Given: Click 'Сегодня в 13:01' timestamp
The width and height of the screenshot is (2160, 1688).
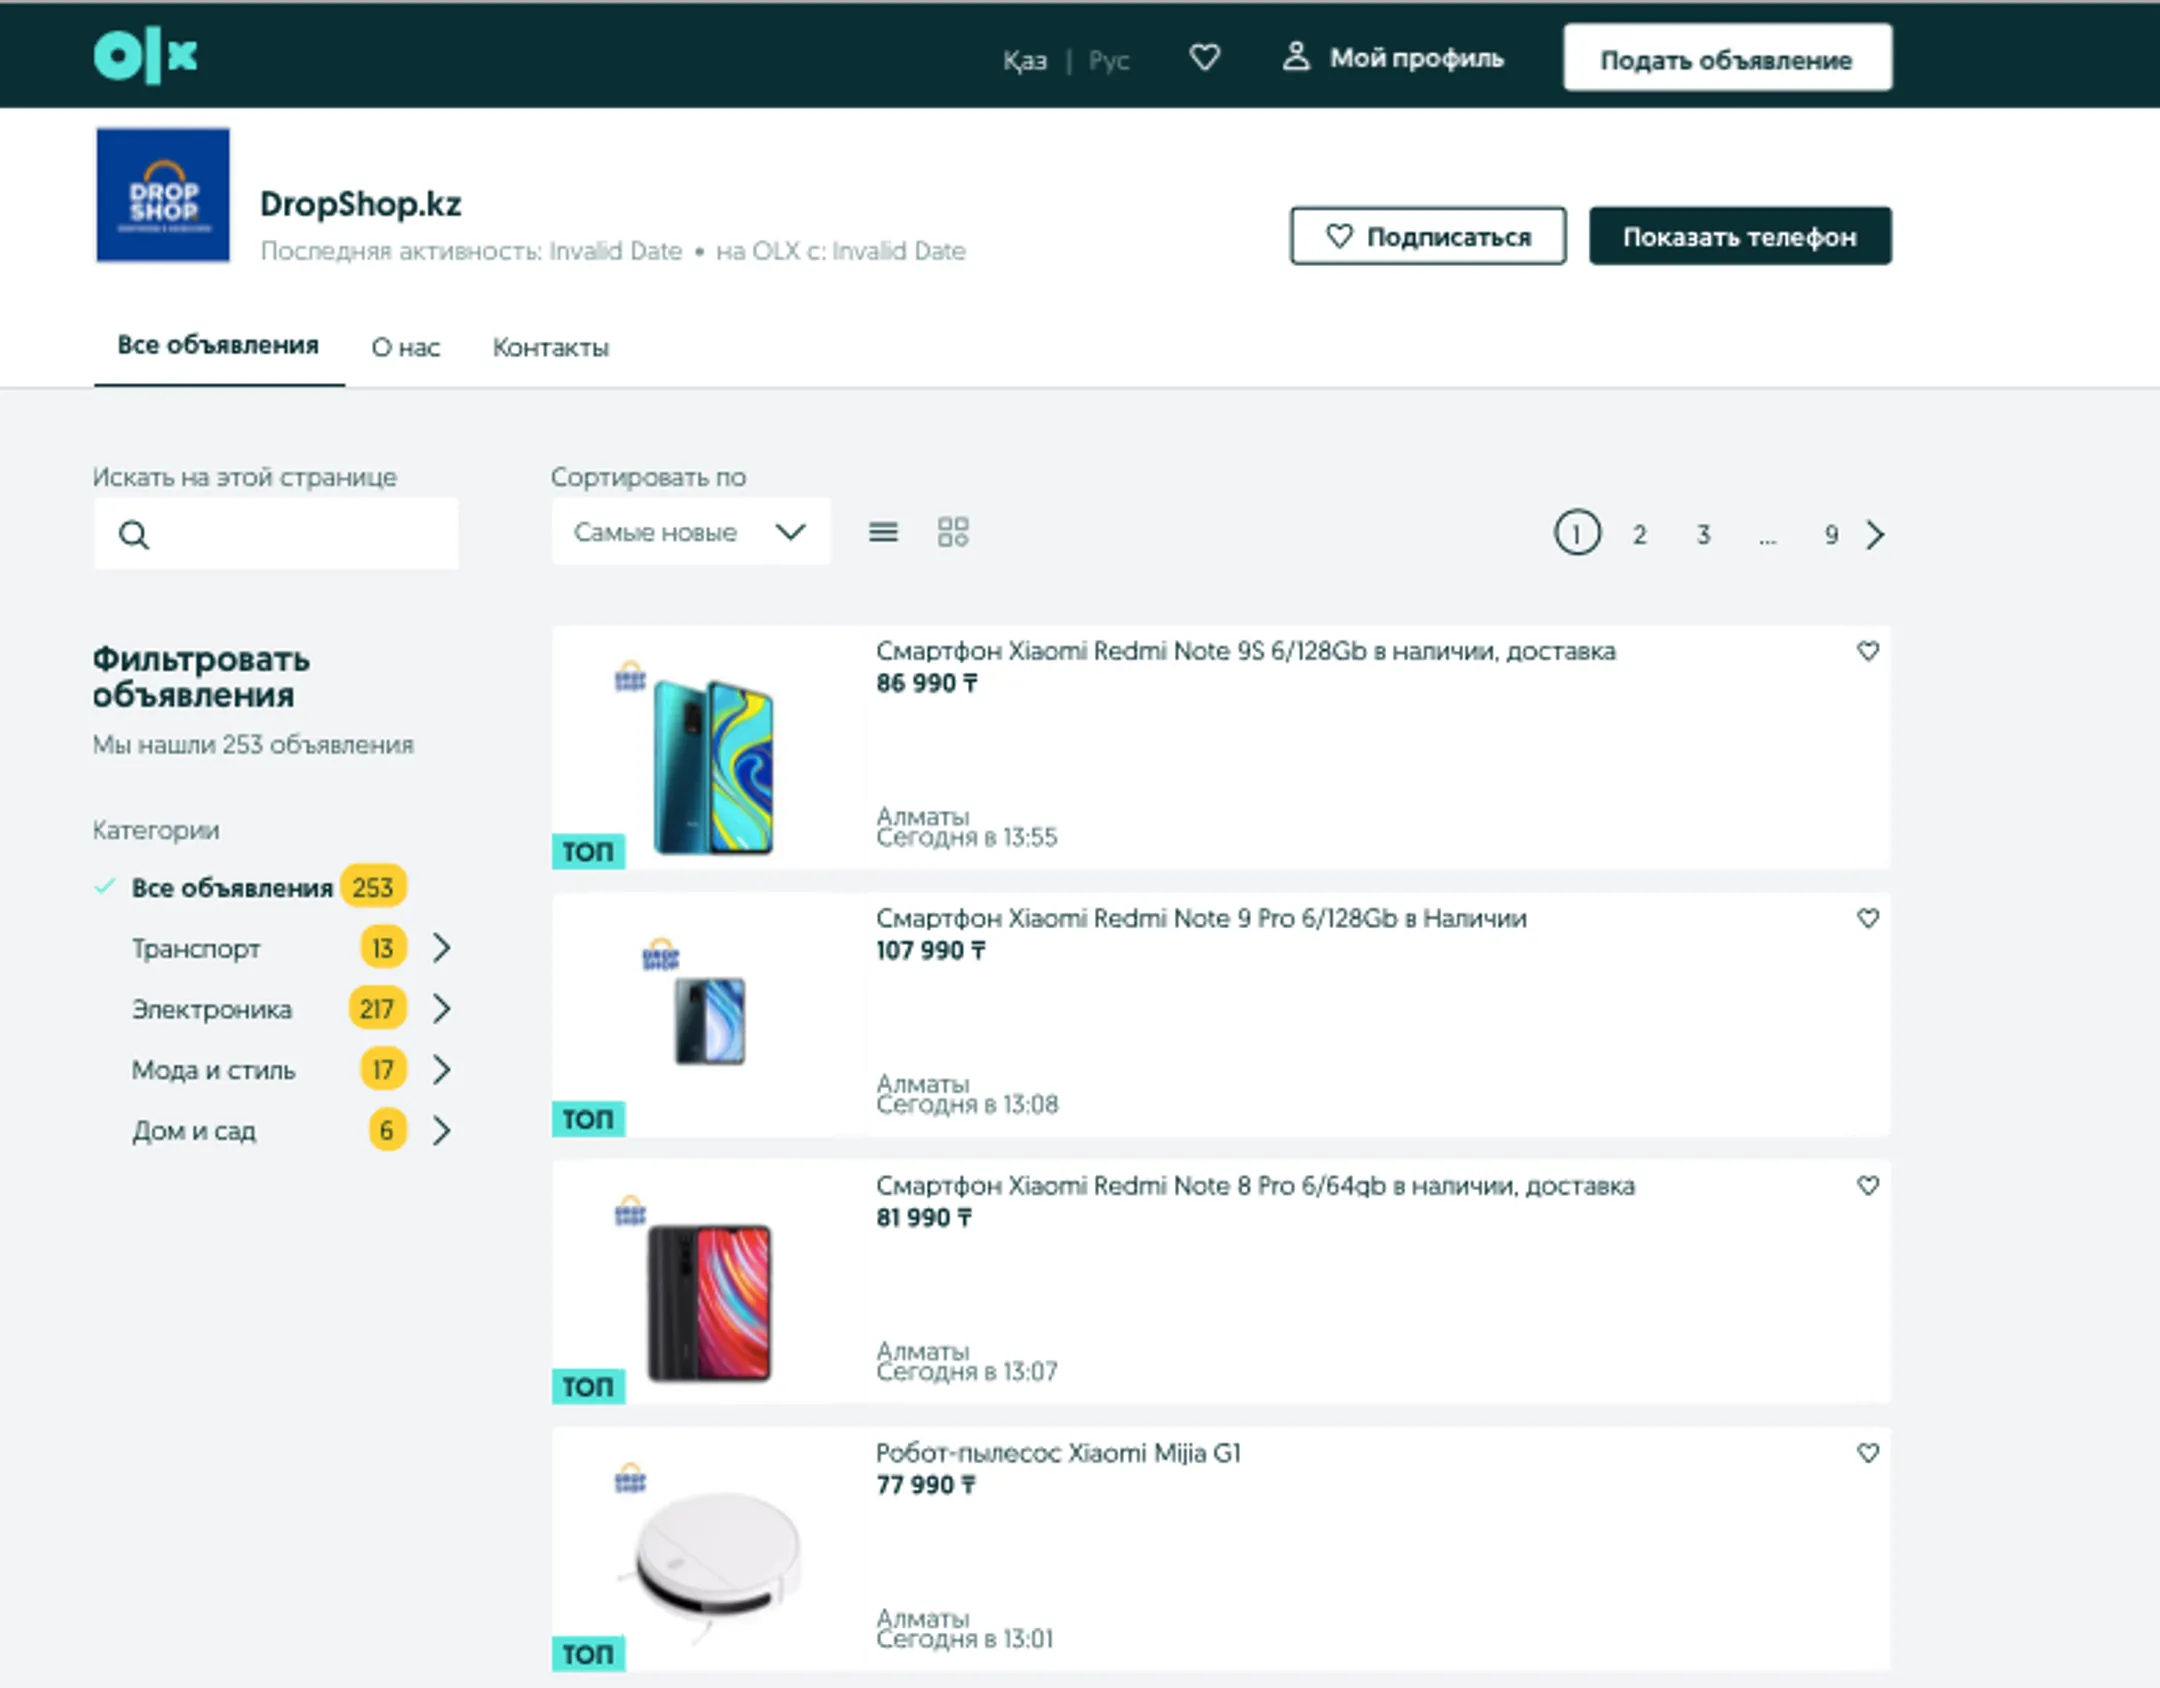Looking at the screenshot, I should (x=965, y=1638).
